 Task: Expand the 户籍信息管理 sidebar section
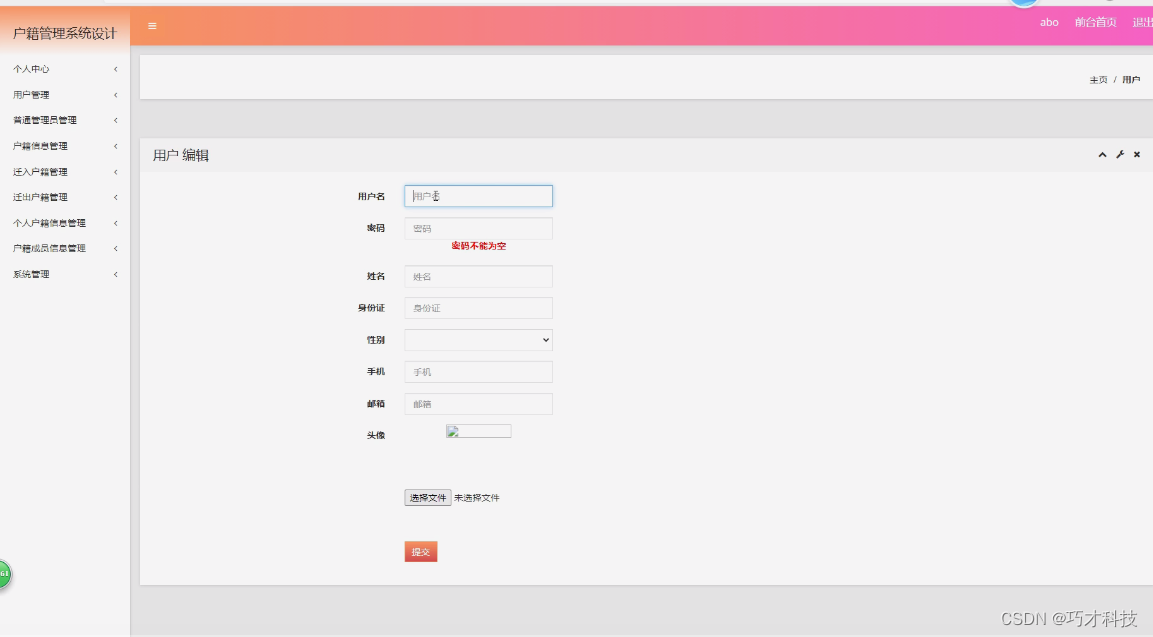(x=64, y=145)
